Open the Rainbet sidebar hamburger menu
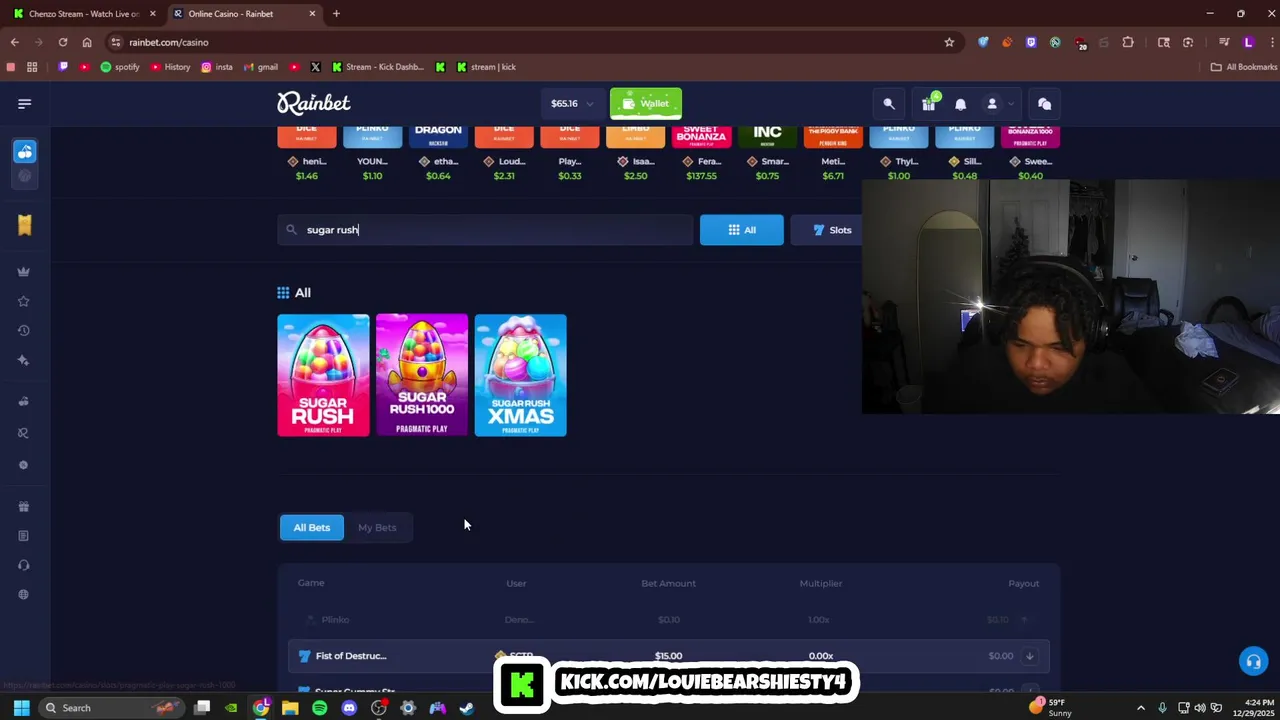1280x720 pixels. tap(25, 104)
